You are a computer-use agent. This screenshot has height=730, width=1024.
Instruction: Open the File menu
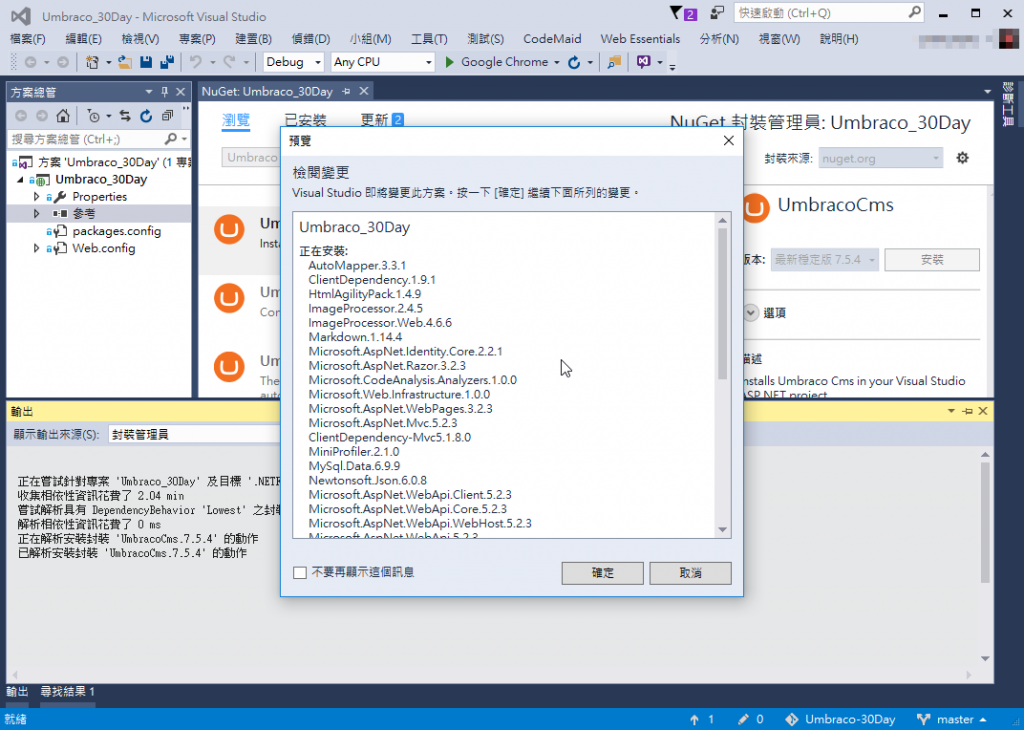pos(27,39)
